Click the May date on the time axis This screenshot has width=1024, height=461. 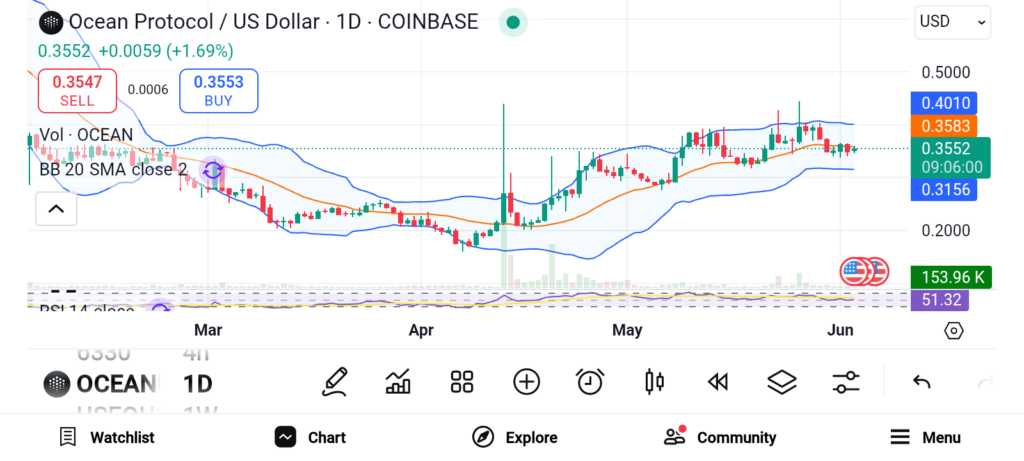click(x=627, y=331)
